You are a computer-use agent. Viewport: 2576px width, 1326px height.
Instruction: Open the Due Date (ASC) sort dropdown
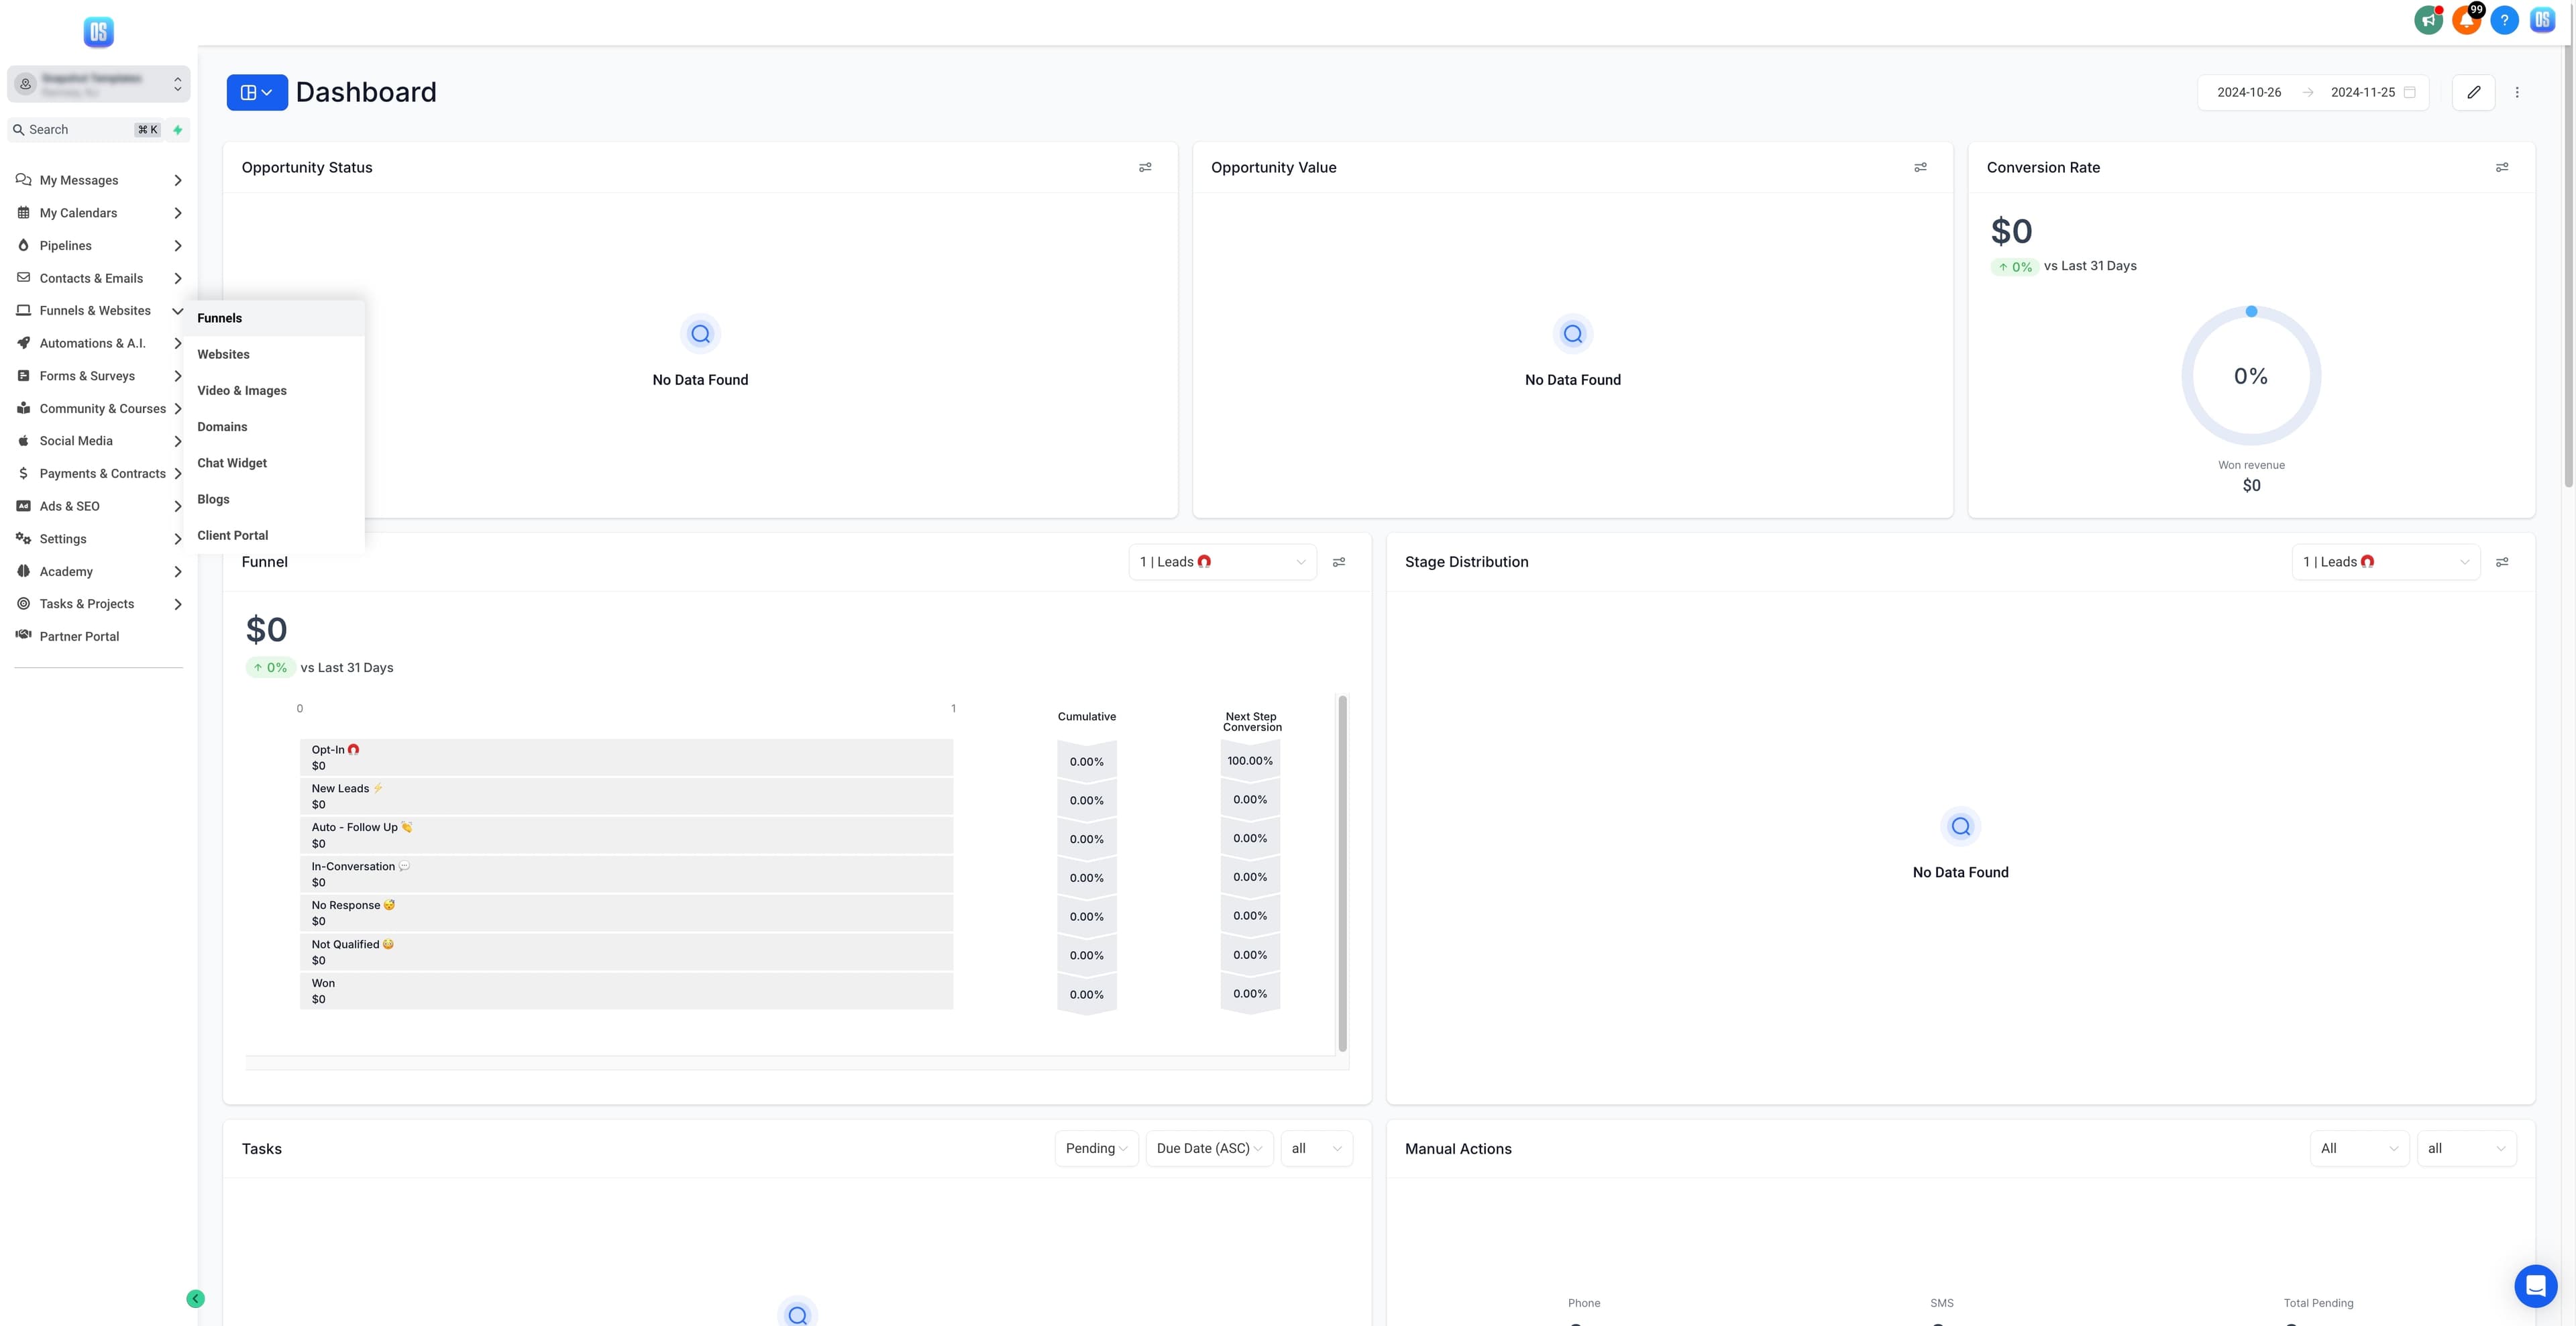[x=1209, y=1148]
